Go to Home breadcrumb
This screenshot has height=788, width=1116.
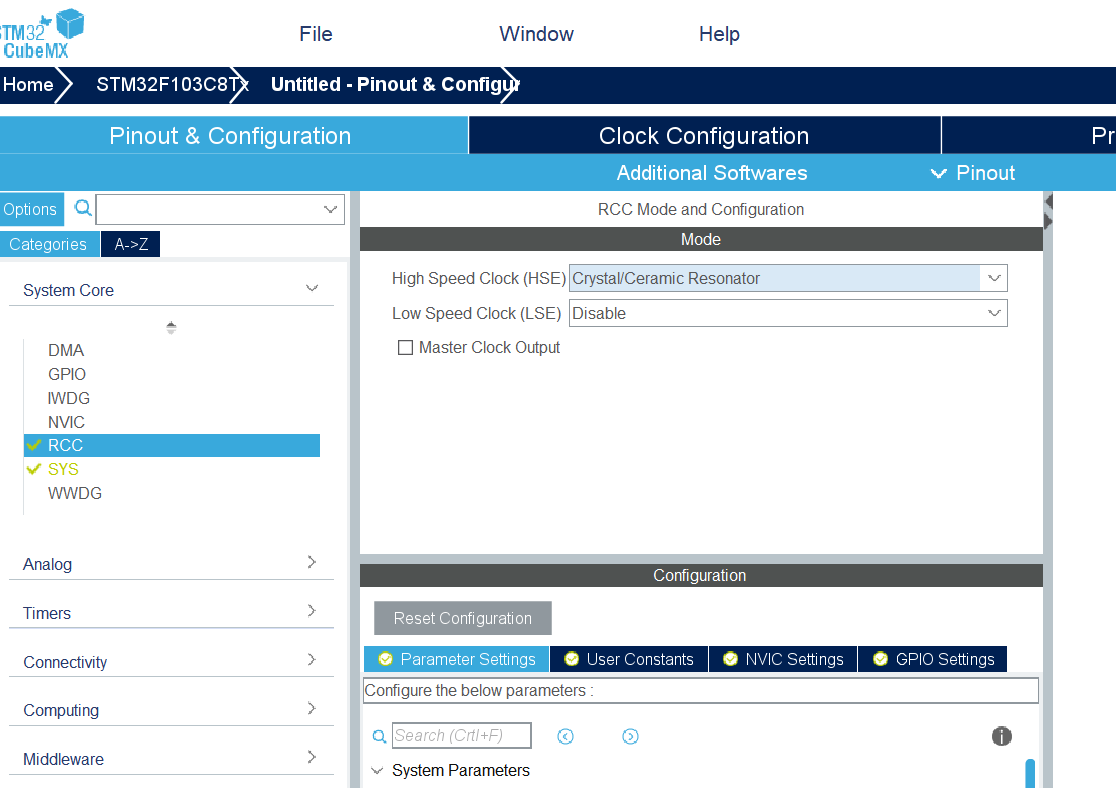click(28, 85)
